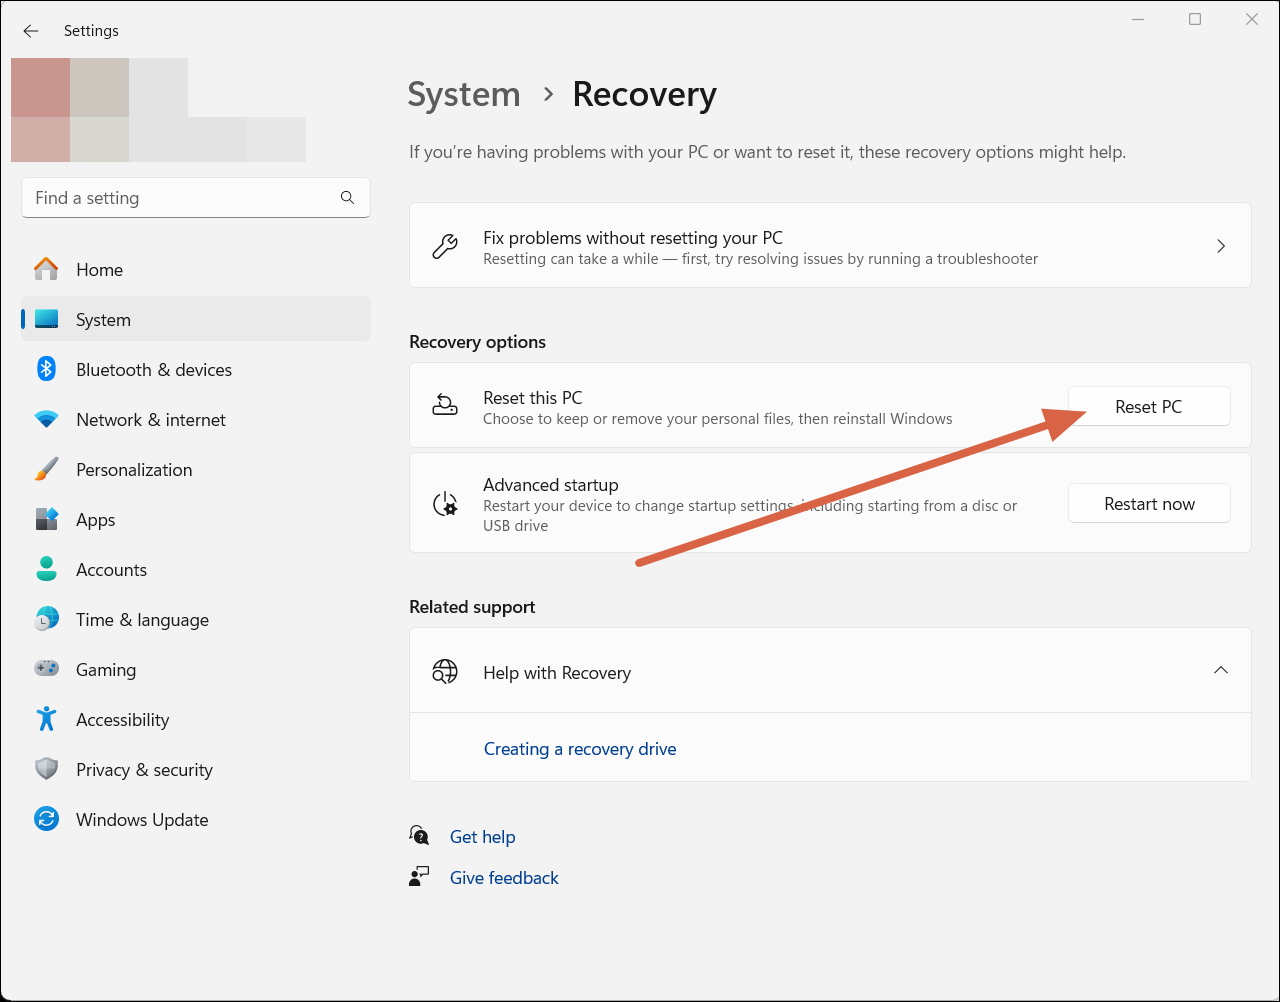Click the Bluetooth & devices icon
This screenshot has height=1002, width=1280.
46,369
